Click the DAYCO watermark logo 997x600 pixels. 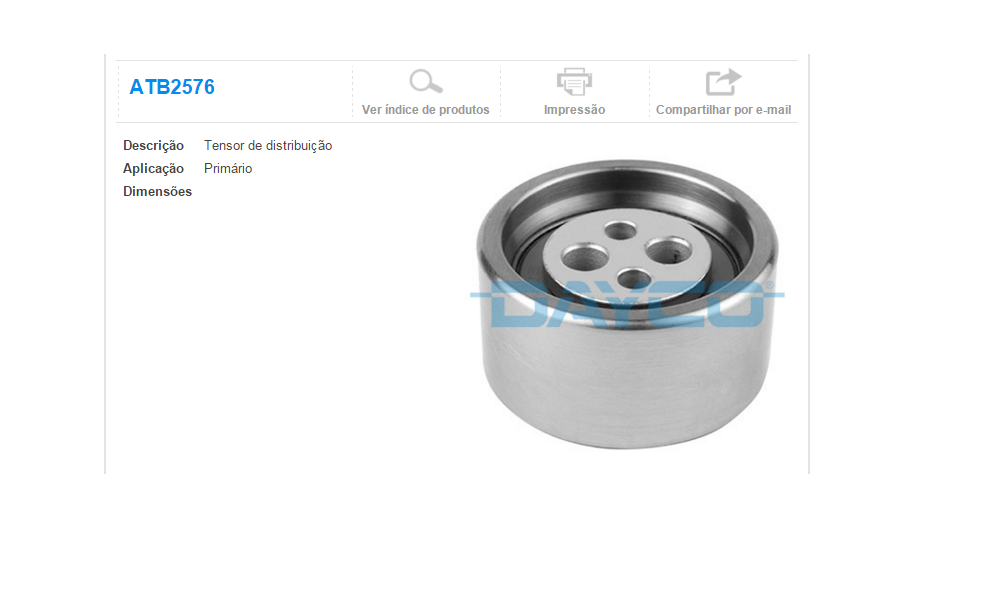tap(626, 304)
